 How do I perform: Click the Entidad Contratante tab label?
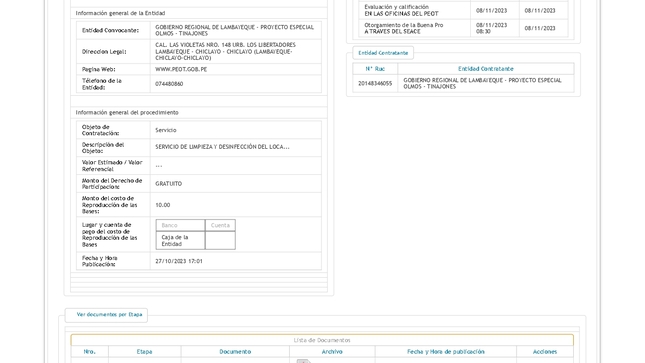(x=383, y=53)
